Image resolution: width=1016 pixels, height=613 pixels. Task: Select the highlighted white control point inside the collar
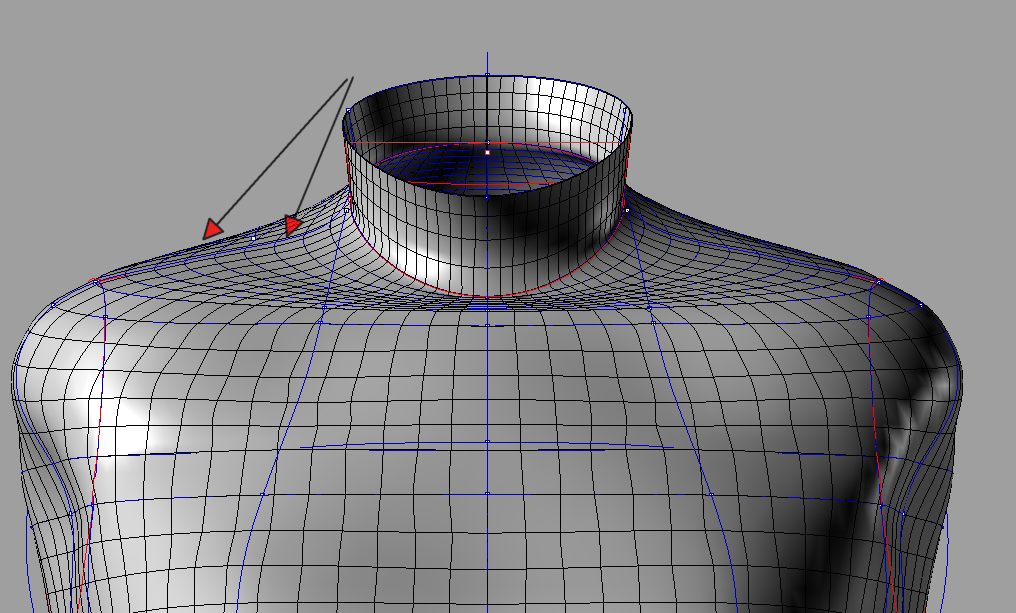(x=488, y=152)
